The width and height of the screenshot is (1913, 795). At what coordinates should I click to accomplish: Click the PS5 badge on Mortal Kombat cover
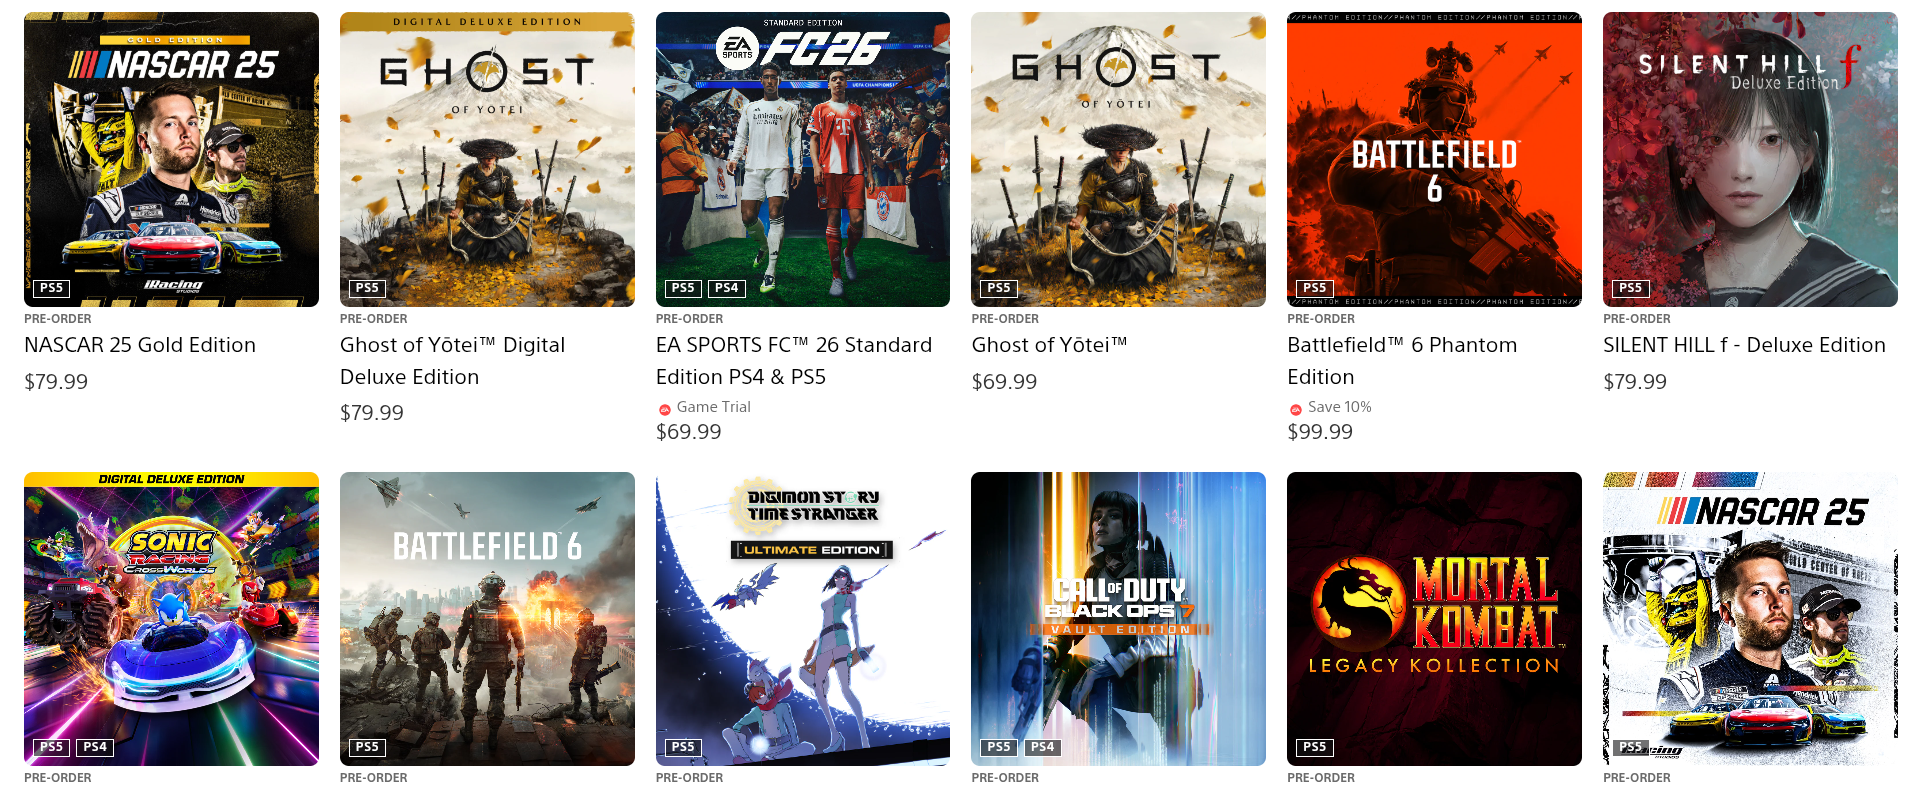tap(1315, 747)
